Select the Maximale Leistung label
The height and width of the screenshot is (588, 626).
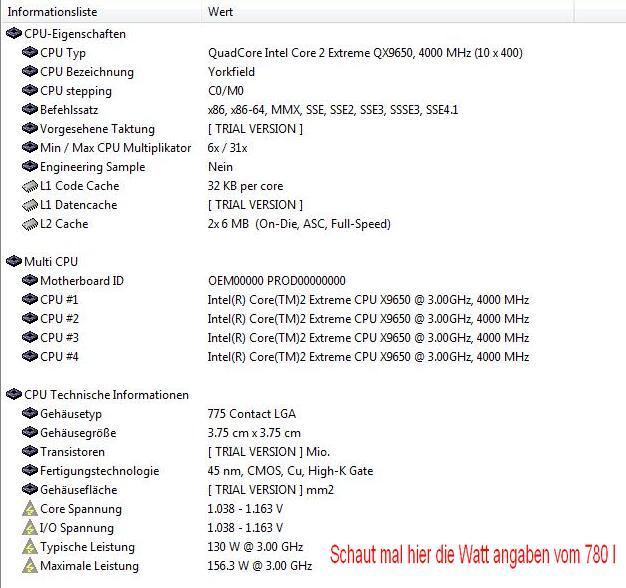click(89, 566)
